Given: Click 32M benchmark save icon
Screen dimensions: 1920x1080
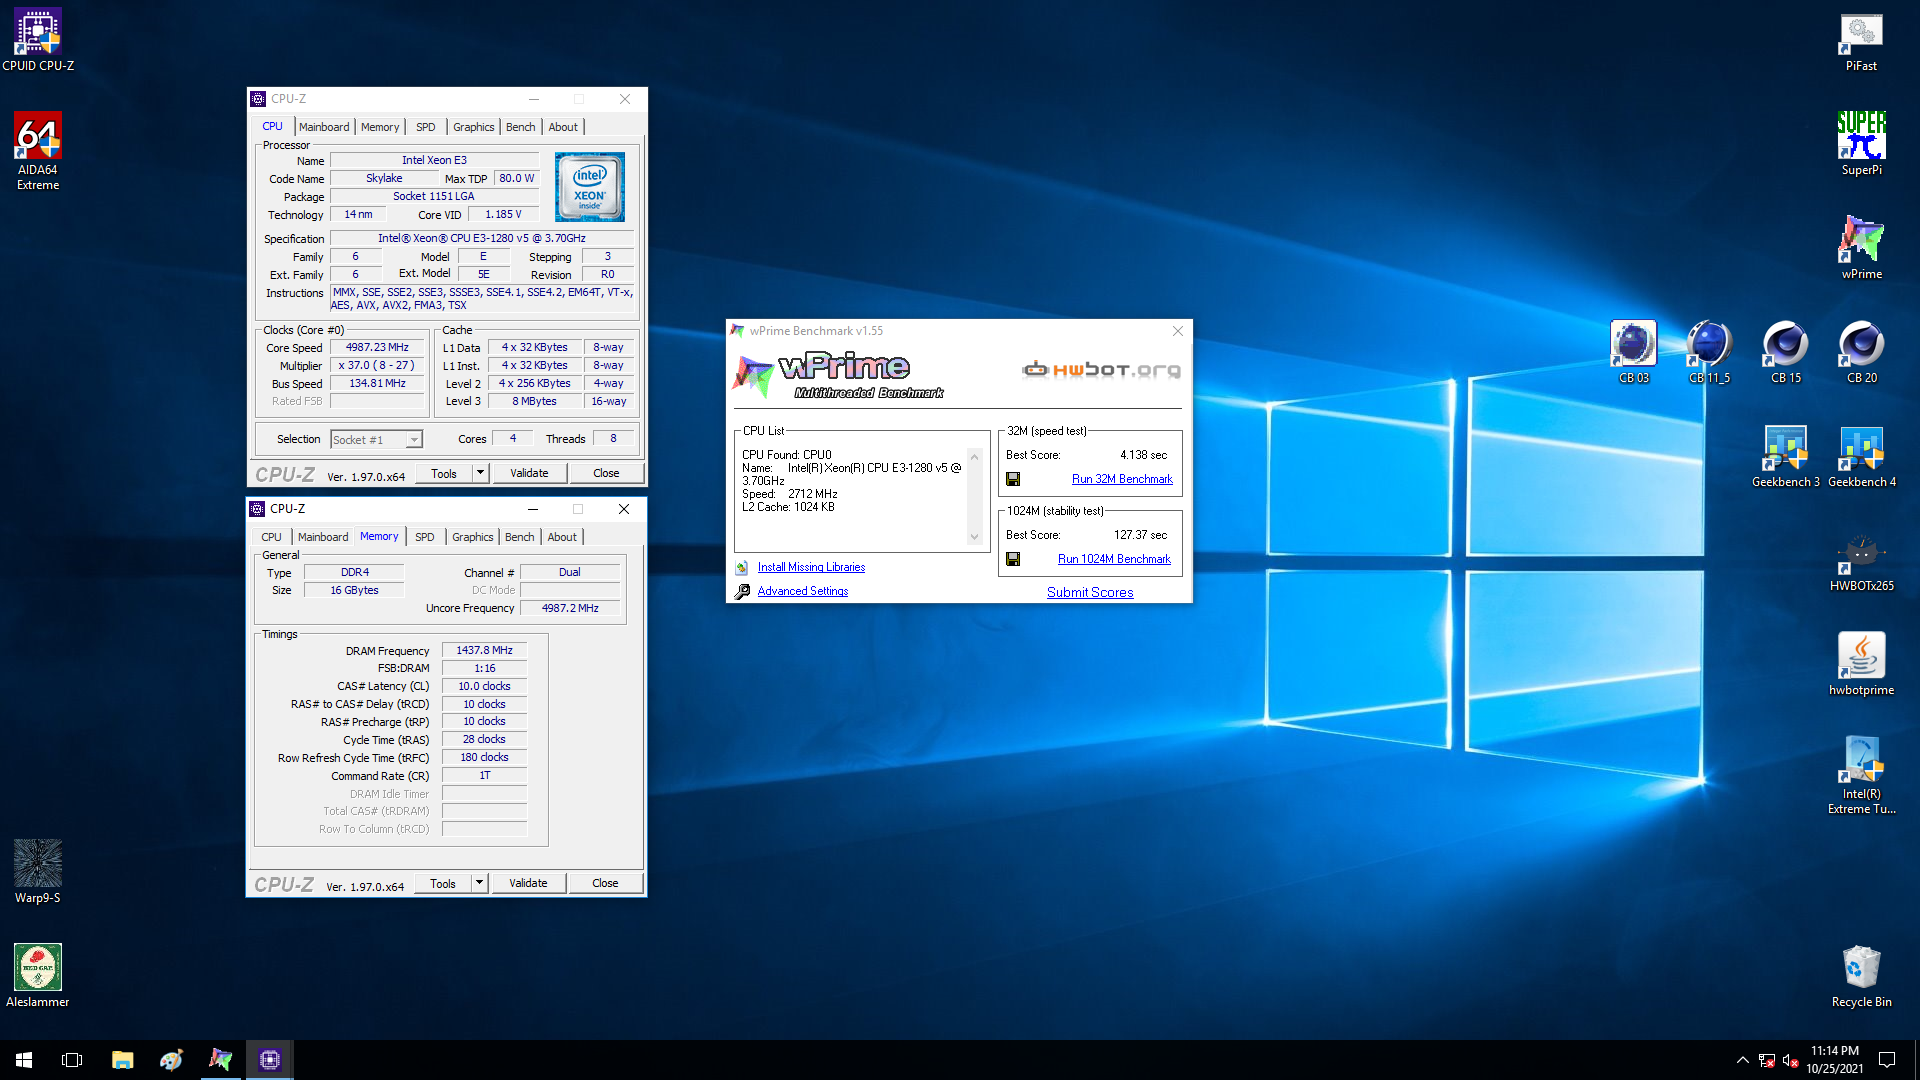Looking at the screenshot, I should 1013,479.
